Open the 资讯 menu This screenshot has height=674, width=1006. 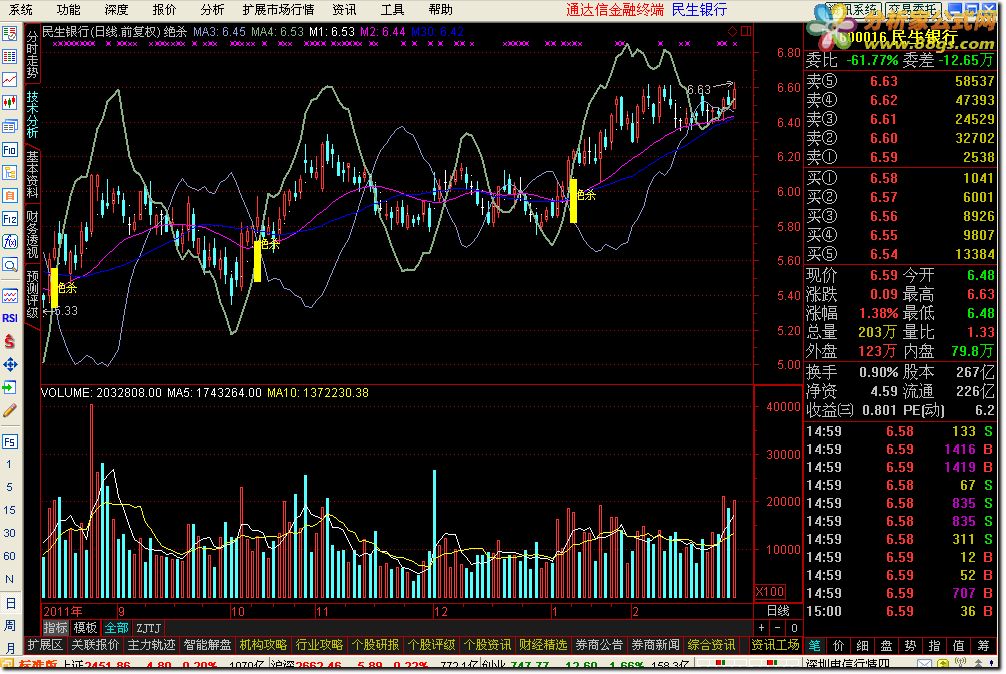[x=345, y=10]
